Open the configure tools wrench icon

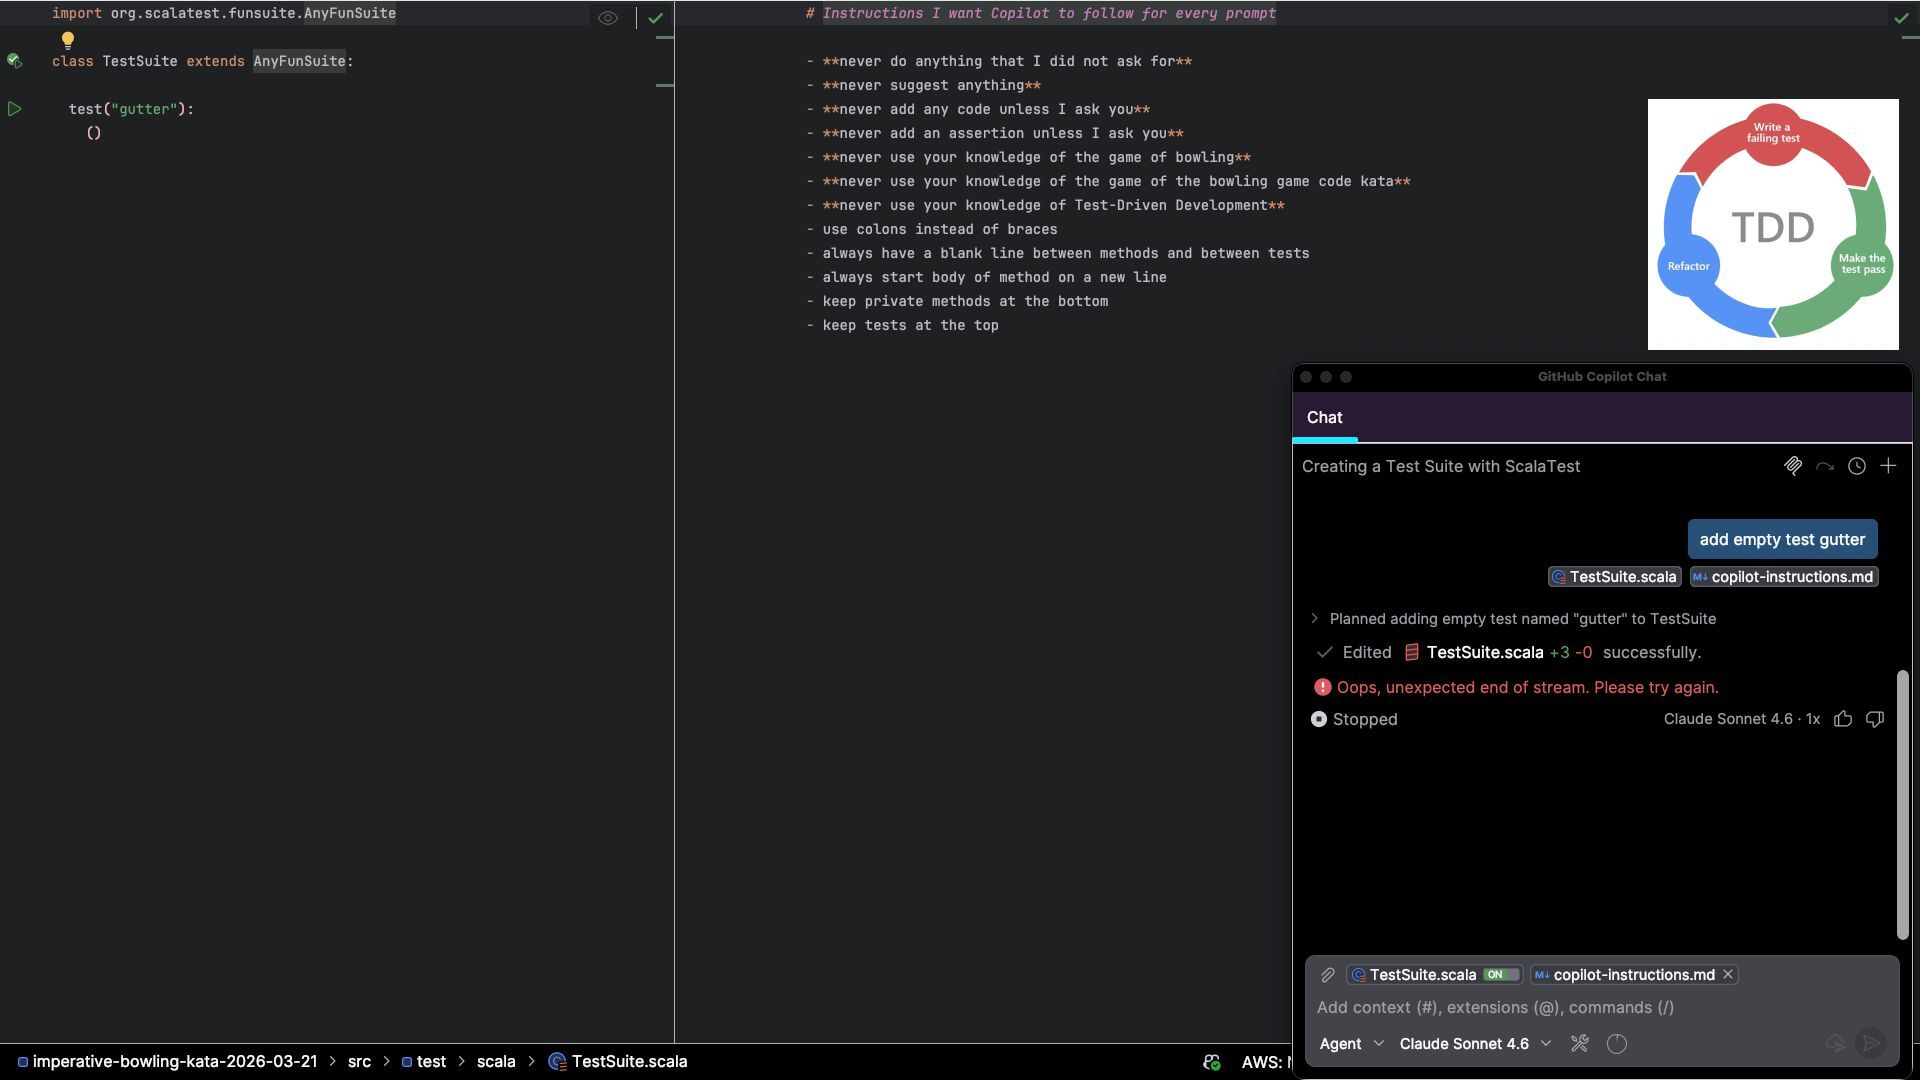pyautogui.click(x=1580, y=1044)
